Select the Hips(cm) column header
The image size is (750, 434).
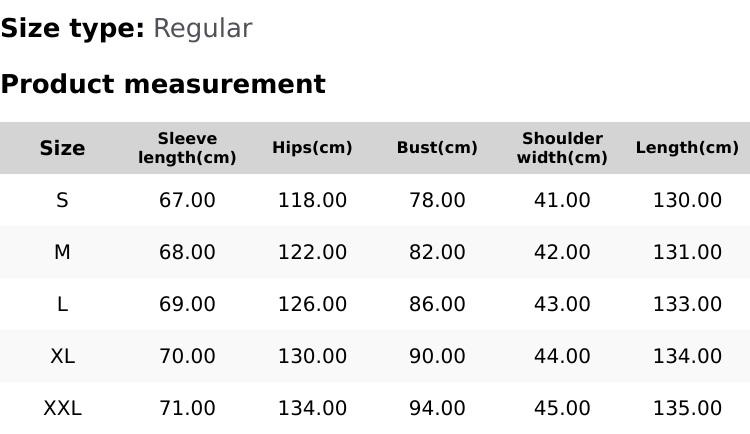point(312,148)
